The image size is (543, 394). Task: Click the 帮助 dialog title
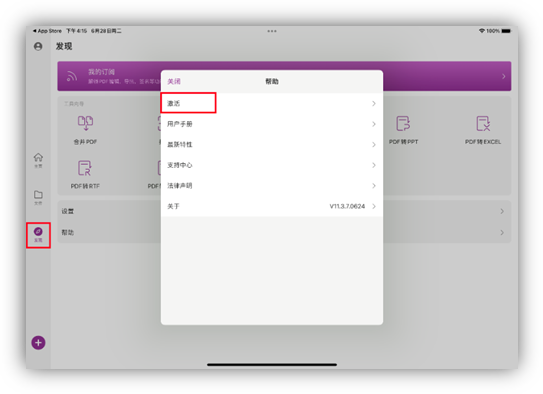pos(272,81)
